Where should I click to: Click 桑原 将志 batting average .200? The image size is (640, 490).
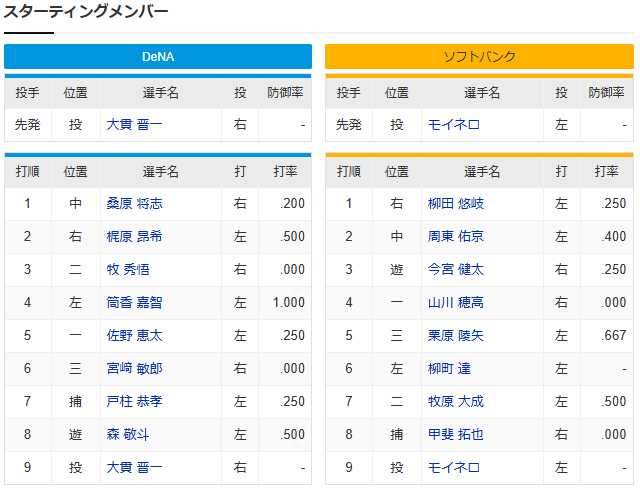coord(292,203)
